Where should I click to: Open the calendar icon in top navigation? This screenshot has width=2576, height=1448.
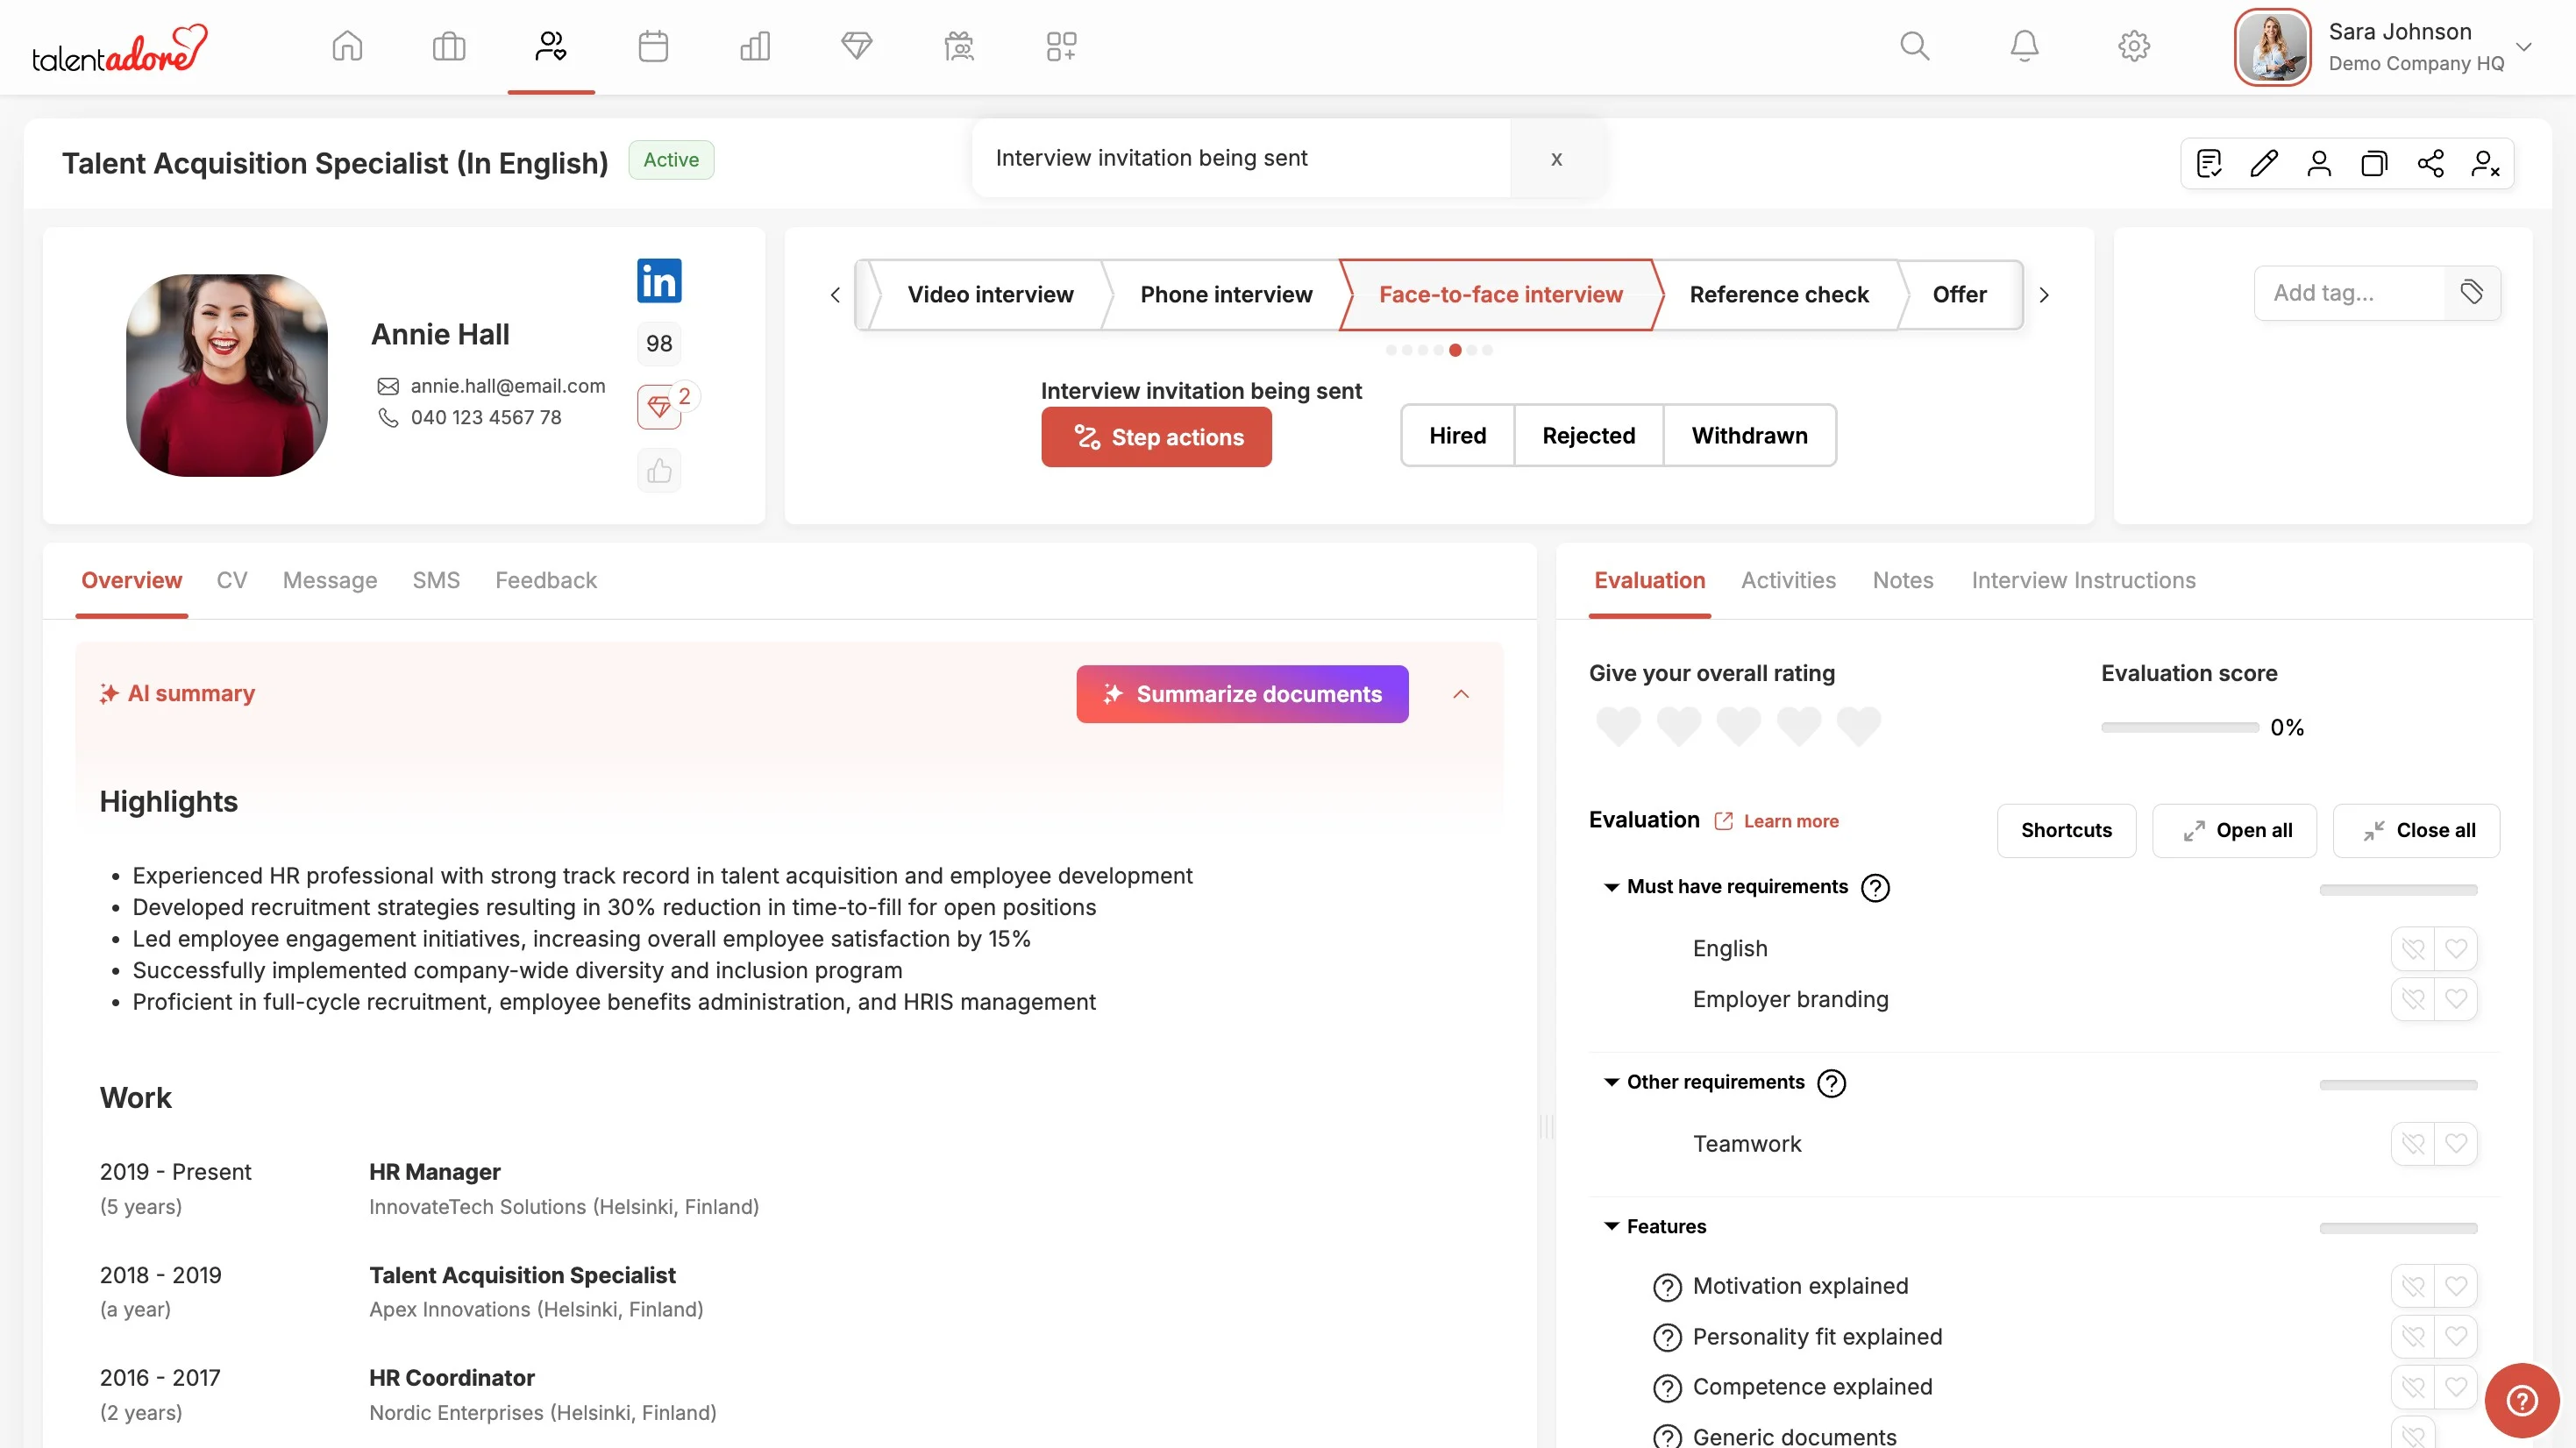(x=653, y=46)
